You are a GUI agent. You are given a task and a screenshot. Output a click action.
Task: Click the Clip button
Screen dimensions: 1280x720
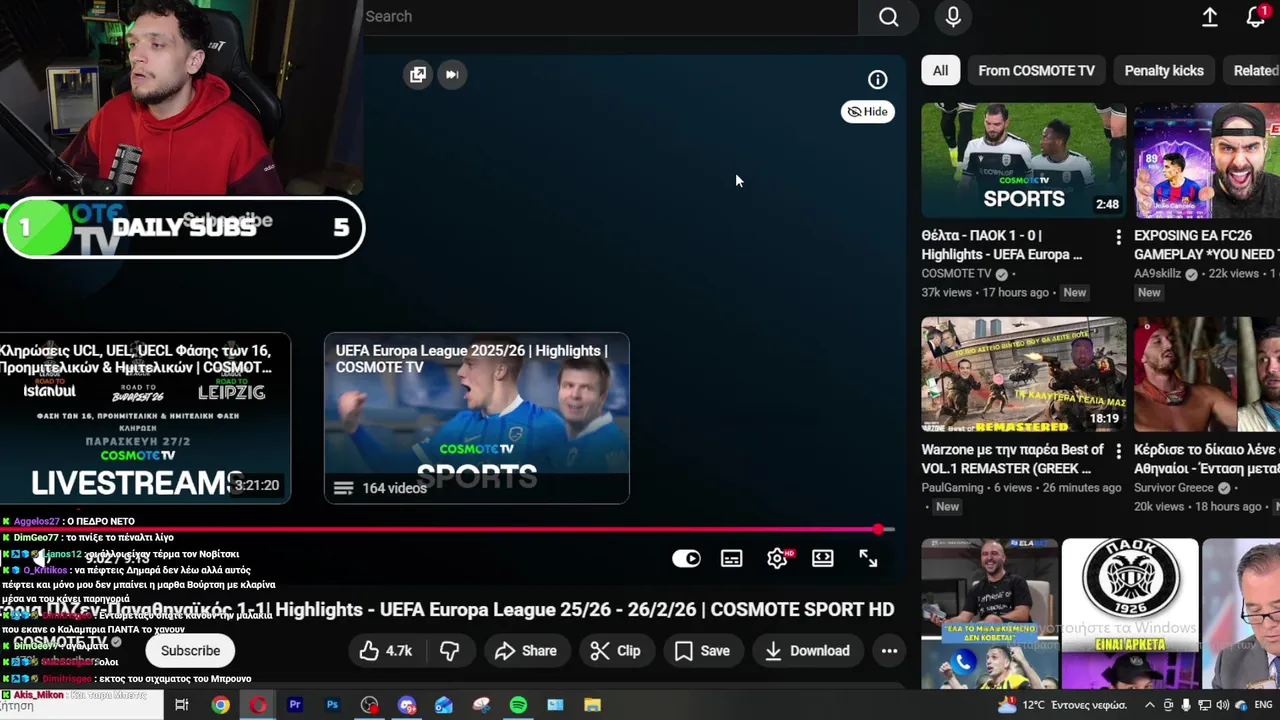[616, 651]
